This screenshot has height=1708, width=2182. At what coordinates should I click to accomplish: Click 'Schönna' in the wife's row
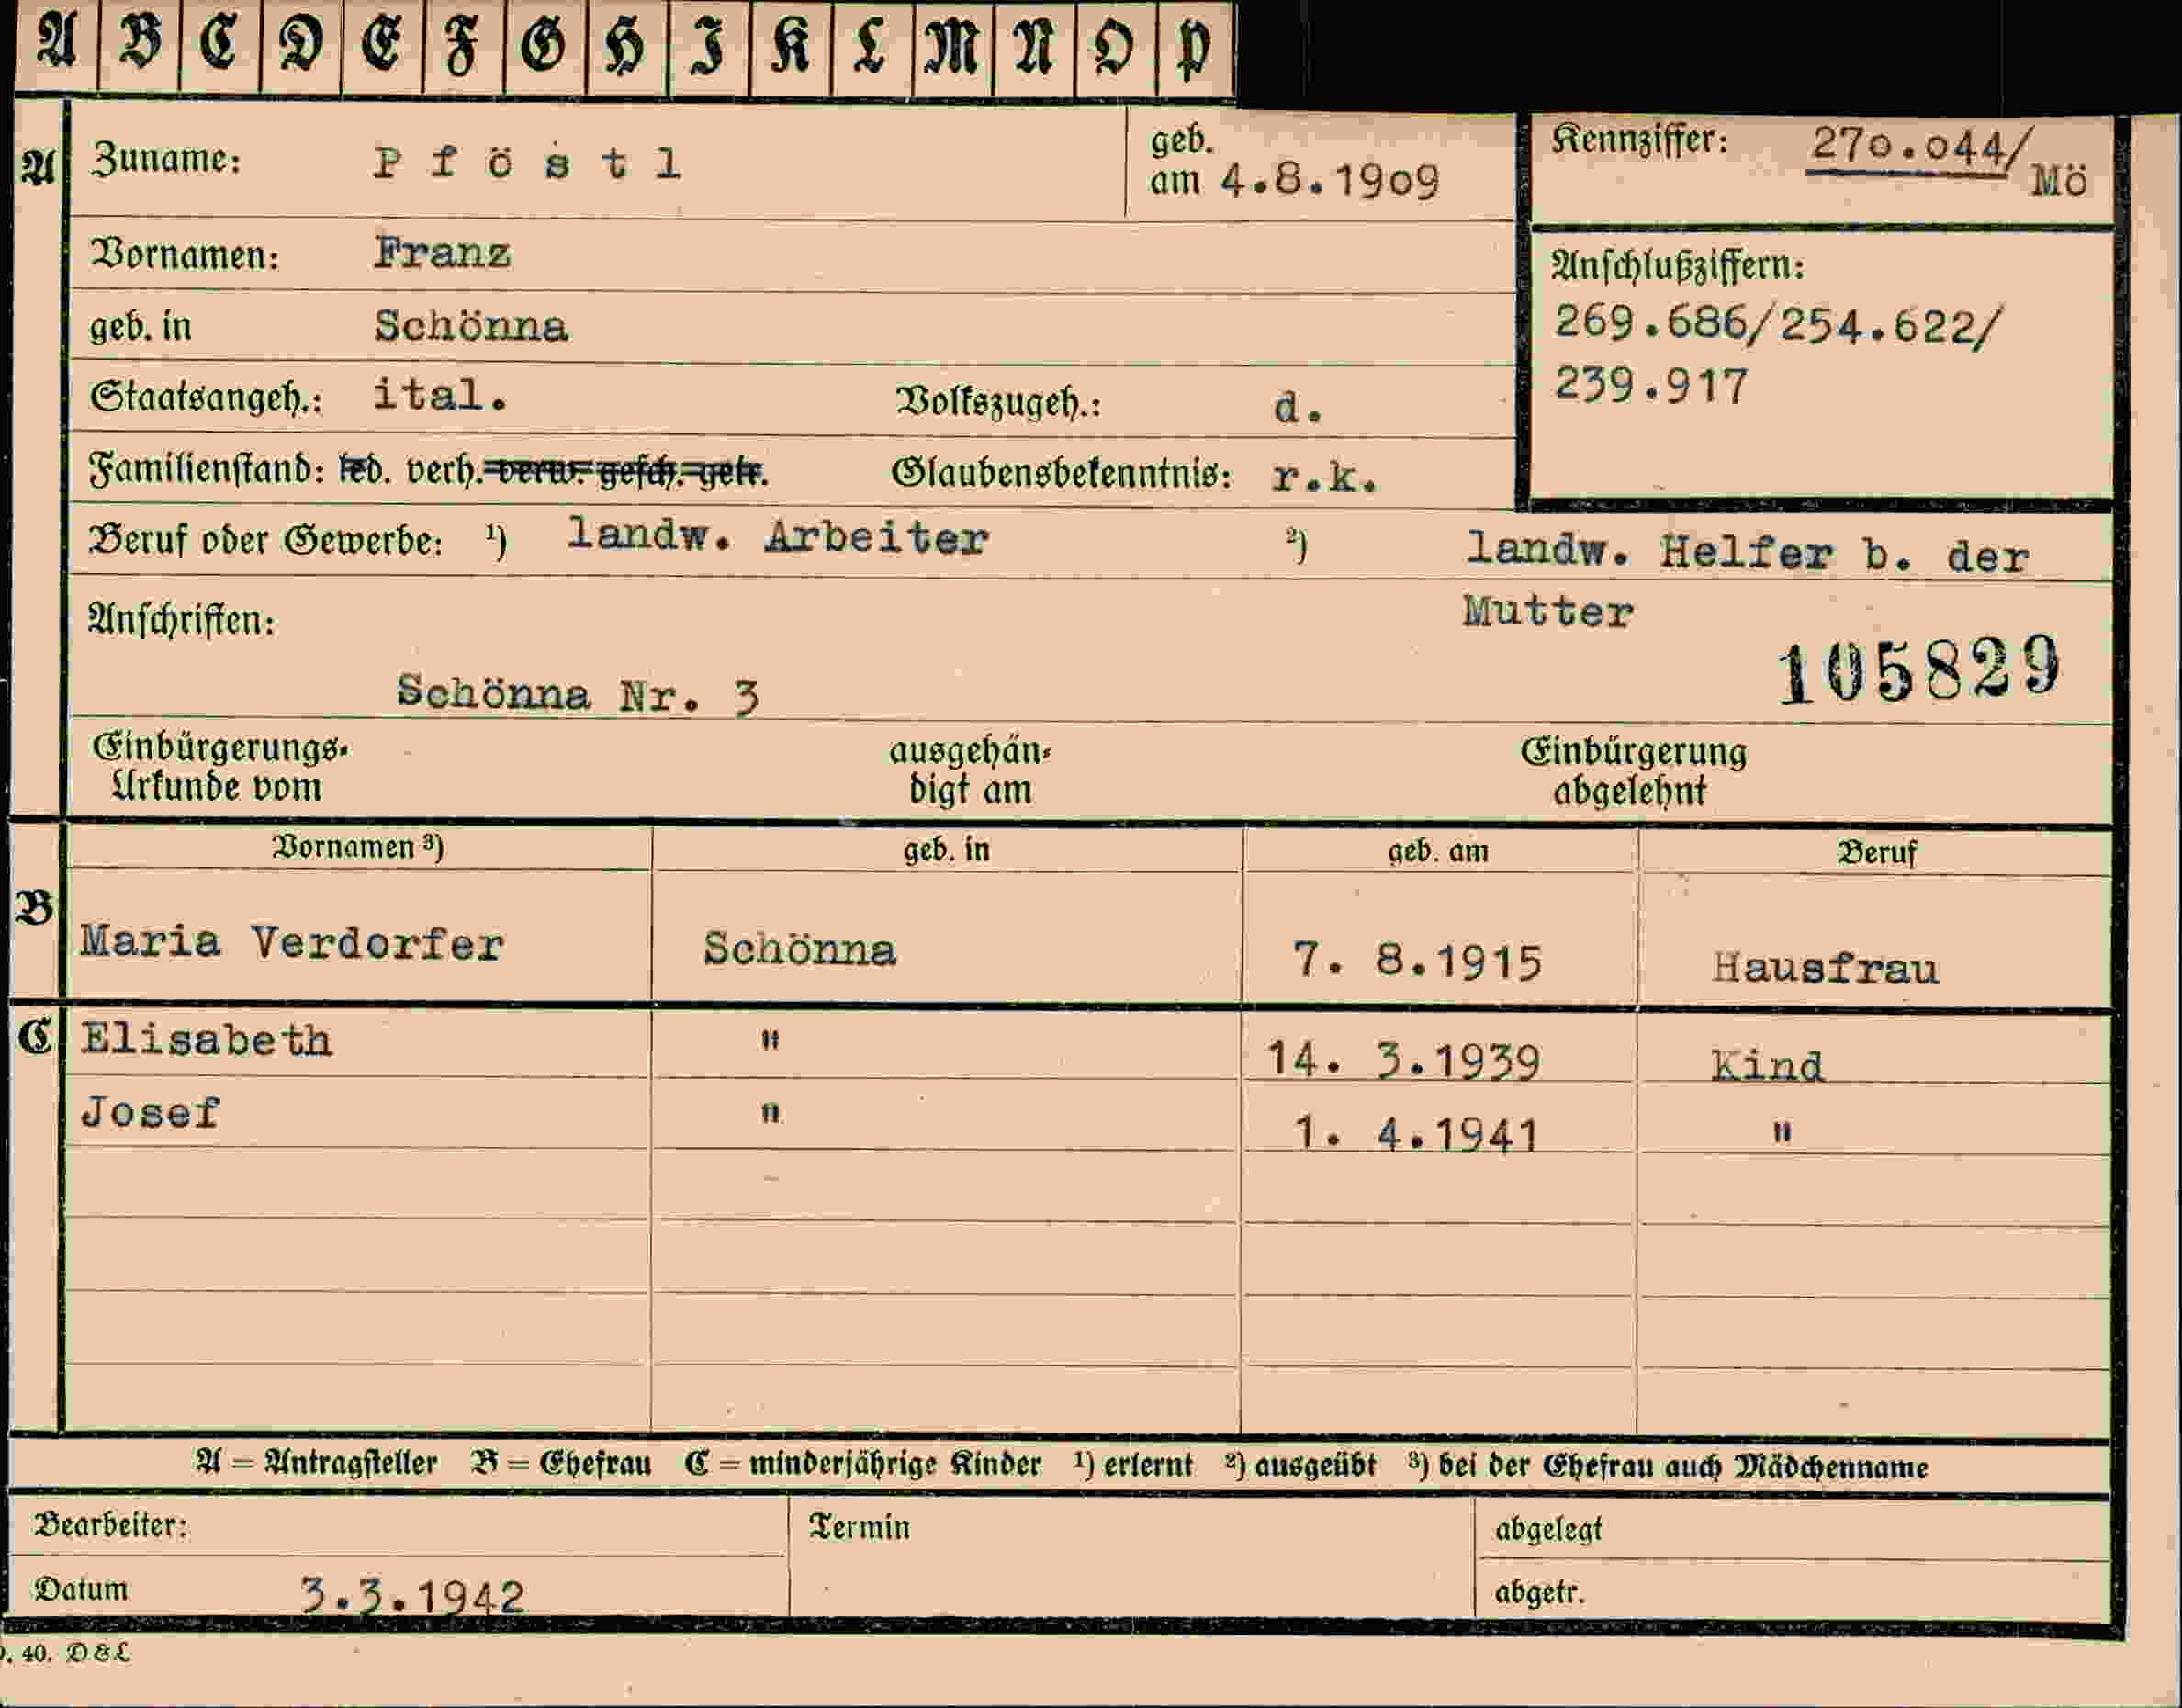pyautogui.click(x=799, y=949)
